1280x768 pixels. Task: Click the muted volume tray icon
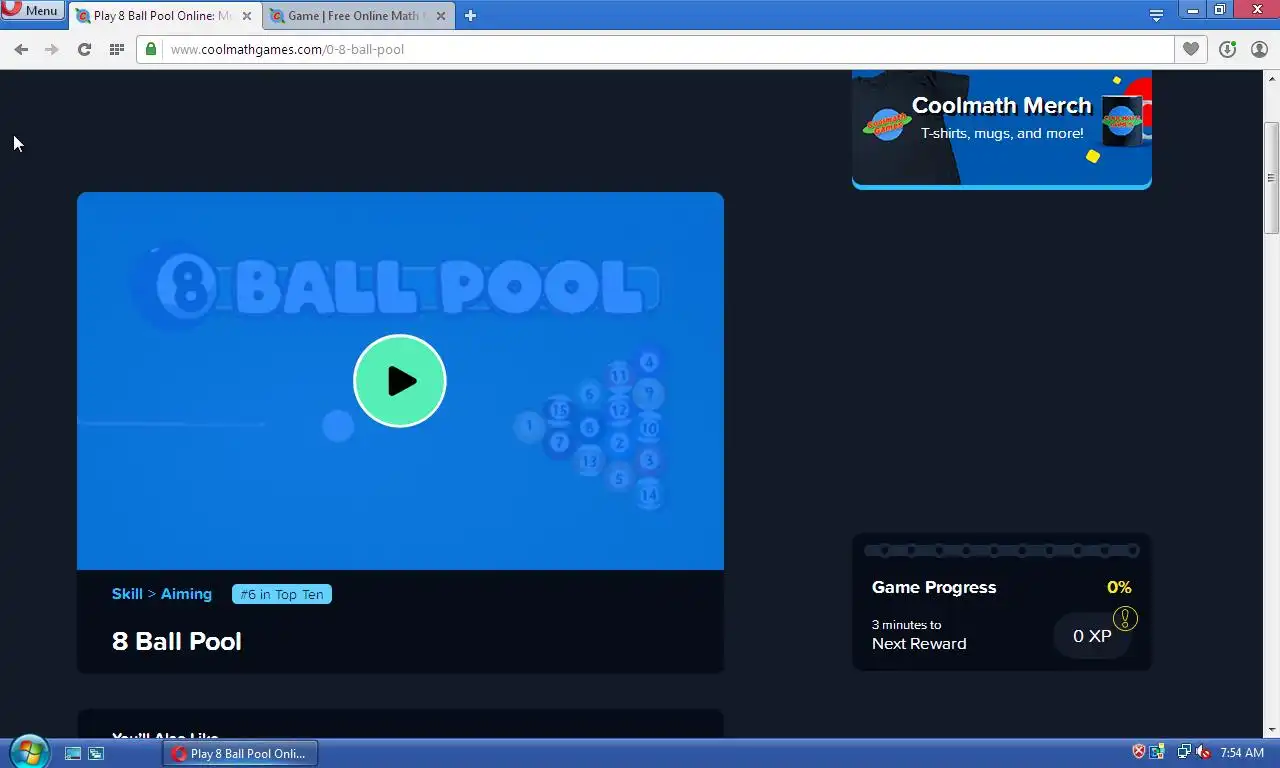pos(1203,752)
